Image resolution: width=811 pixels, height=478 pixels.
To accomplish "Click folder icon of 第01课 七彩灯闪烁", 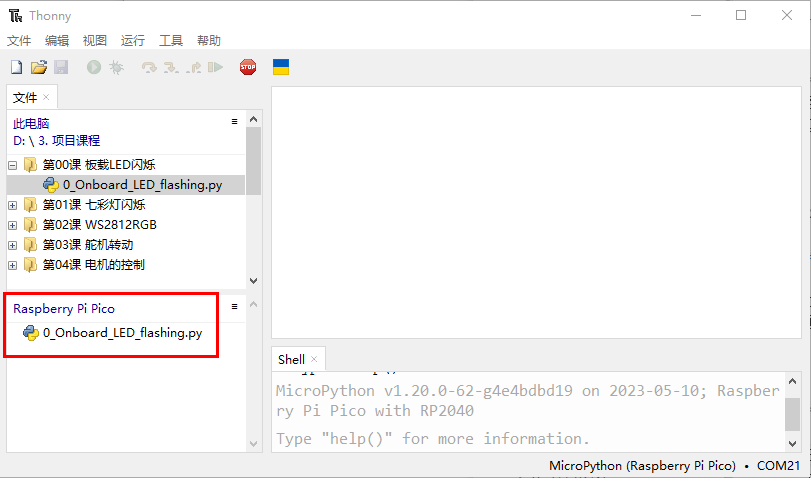I will [31, 205].
